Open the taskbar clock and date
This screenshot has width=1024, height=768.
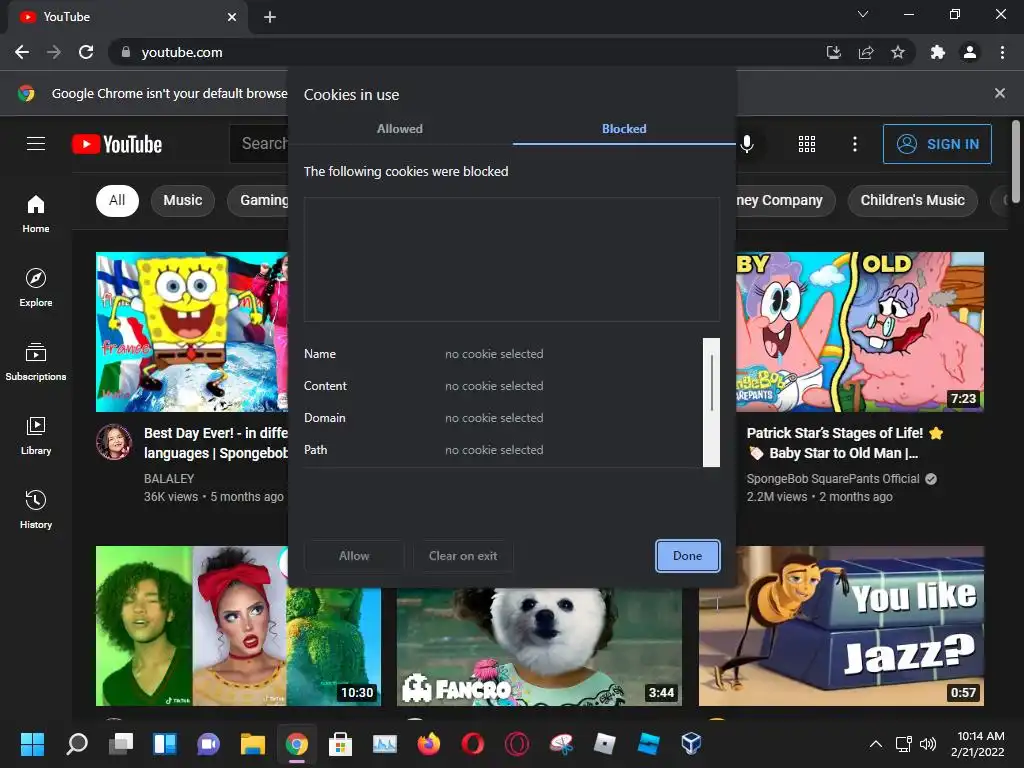click(x=977, y=744)
